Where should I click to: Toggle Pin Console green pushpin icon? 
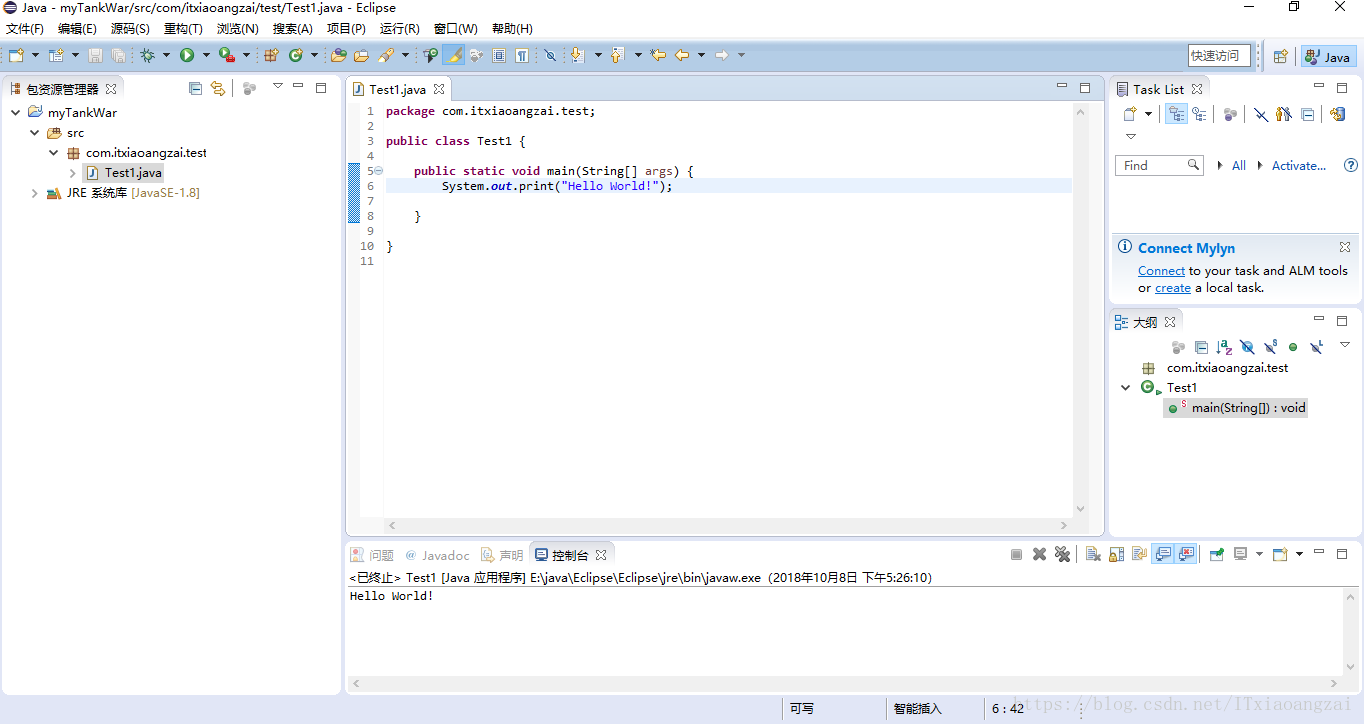[1217, 554]
